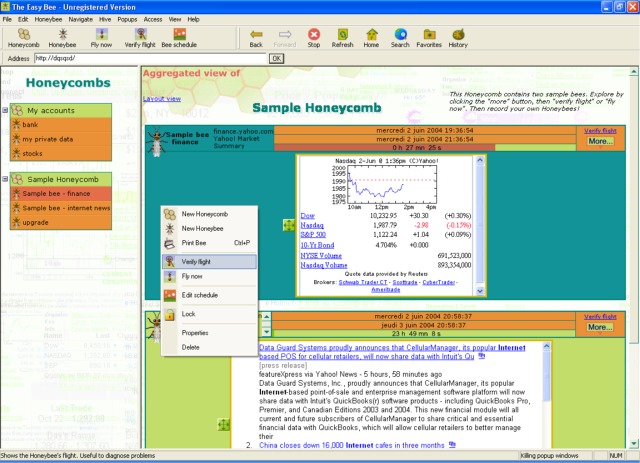Click the up stepper arrow in the news bee header
The width and height of the screenshot is (640, 463).
(266, 316)
